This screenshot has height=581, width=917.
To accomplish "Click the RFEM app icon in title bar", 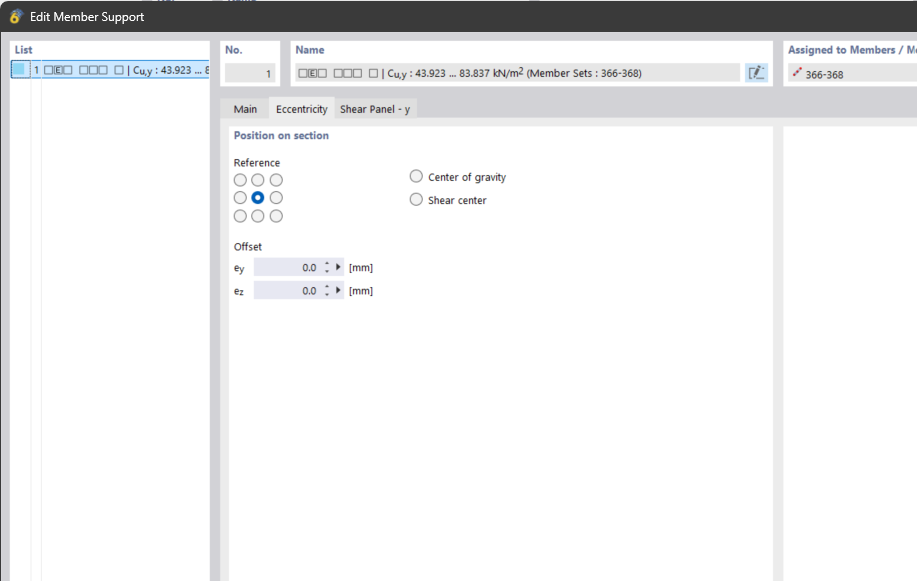I will click(x=16, y=16).
